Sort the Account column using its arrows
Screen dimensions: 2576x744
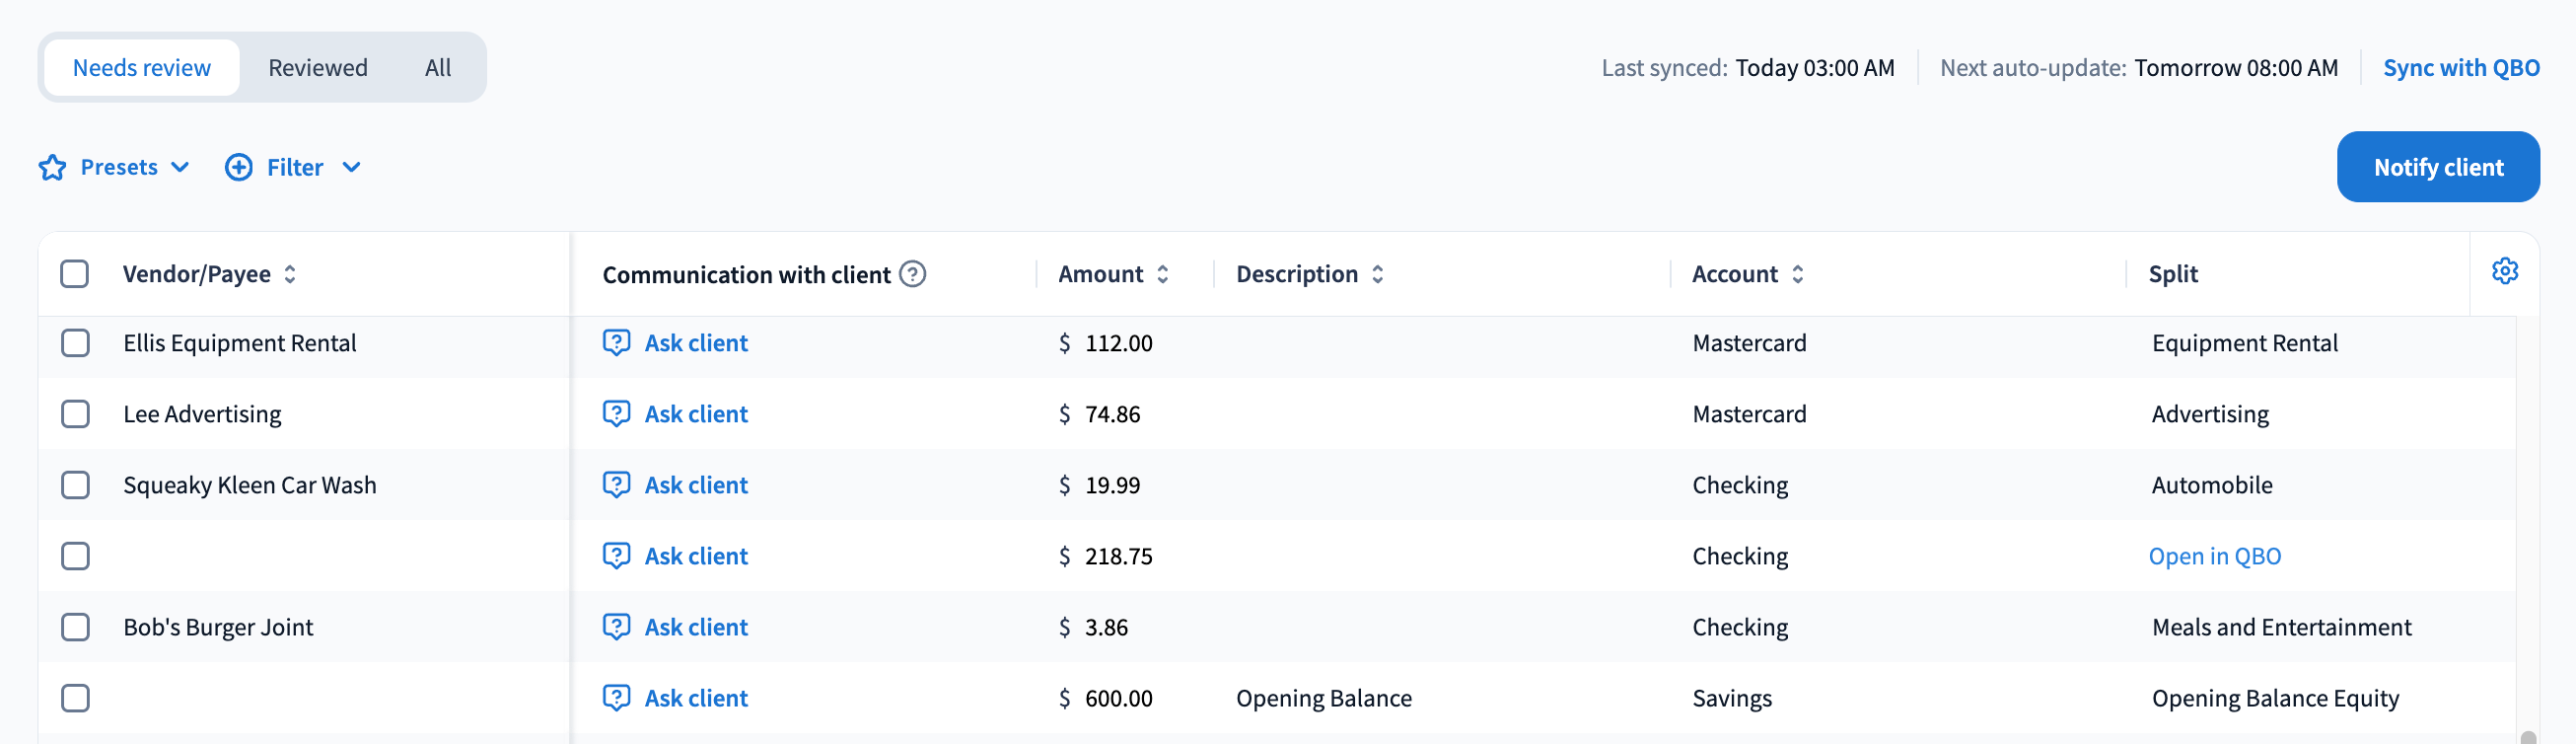pos(1797,274)
